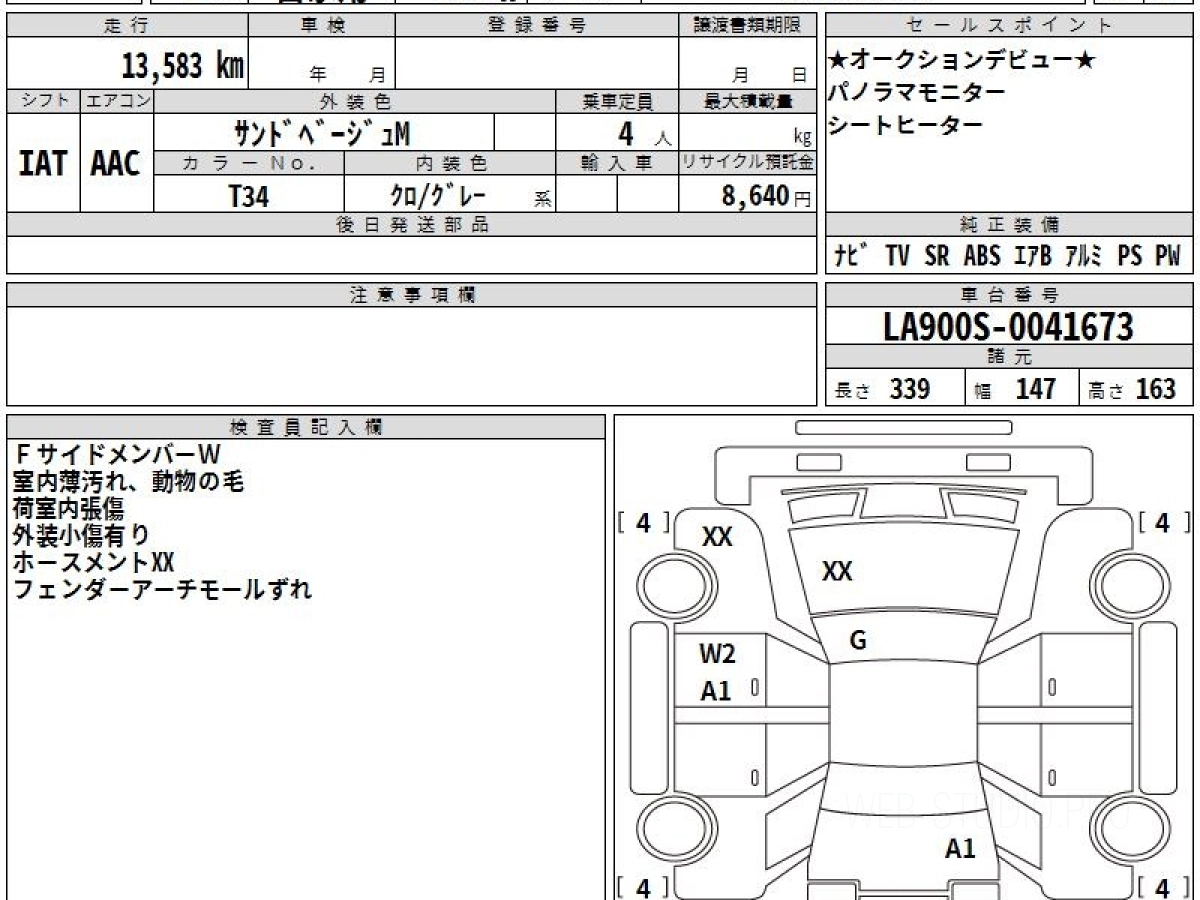Click the G mark on the windshield
Viewport: 1200px width, 900px height.
(858, 642)
